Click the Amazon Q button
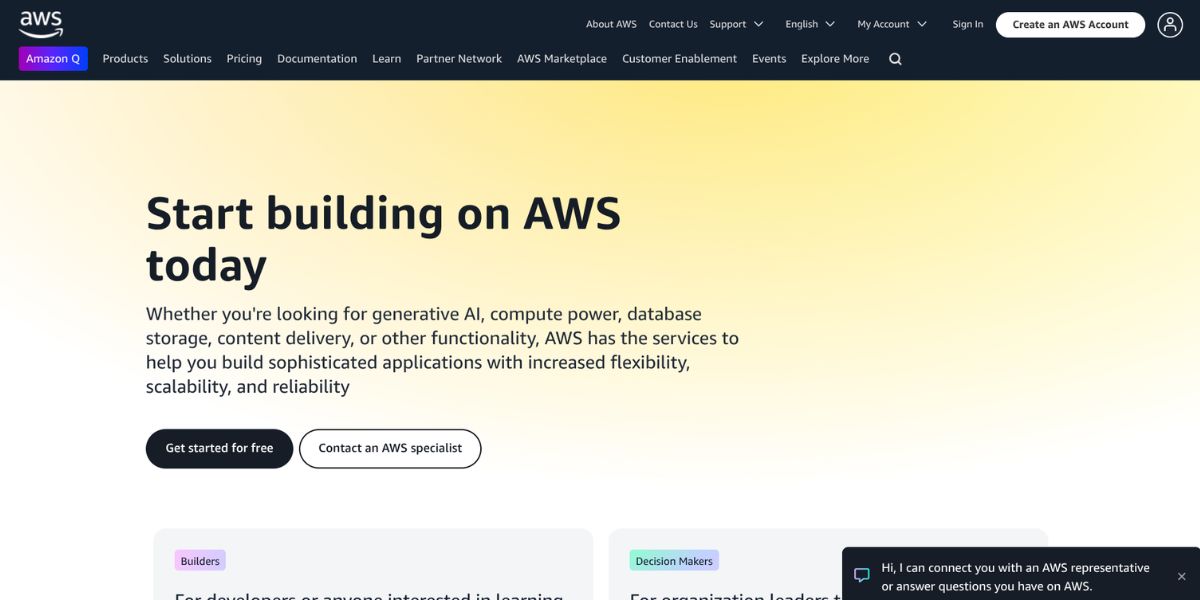Viewport: 1200px width, 600px height. 53,59
